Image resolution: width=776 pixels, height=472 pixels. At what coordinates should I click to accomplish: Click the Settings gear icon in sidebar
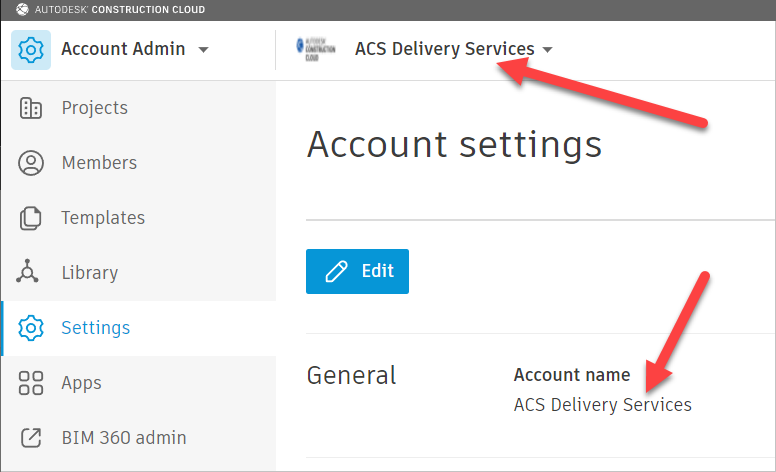[31, 328]
